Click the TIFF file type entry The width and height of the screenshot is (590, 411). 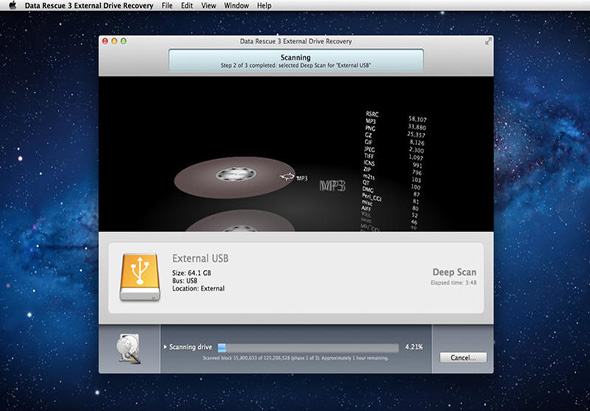pyautogui.click(x=370, y=156)
